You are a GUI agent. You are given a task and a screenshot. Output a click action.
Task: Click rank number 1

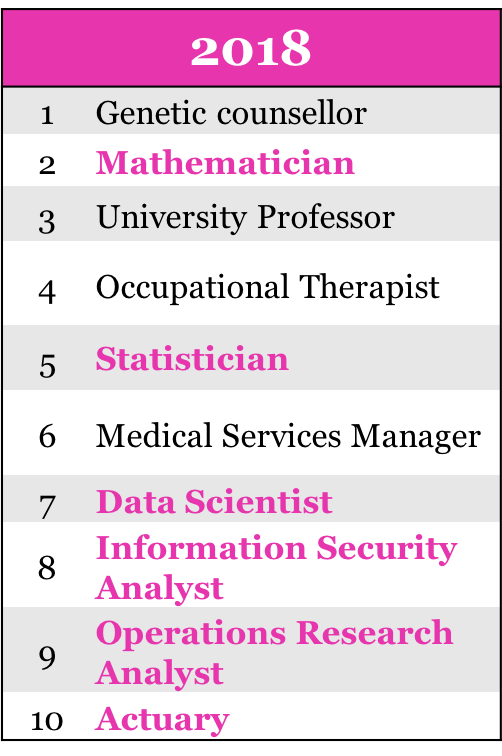[47, 116]
